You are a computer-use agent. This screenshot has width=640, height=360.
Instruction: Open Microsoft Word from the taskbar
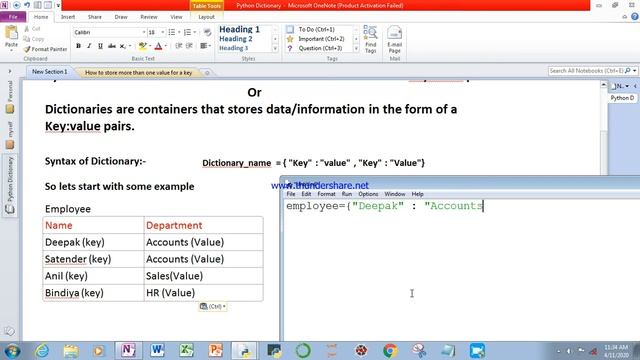[x=157, y=351]
